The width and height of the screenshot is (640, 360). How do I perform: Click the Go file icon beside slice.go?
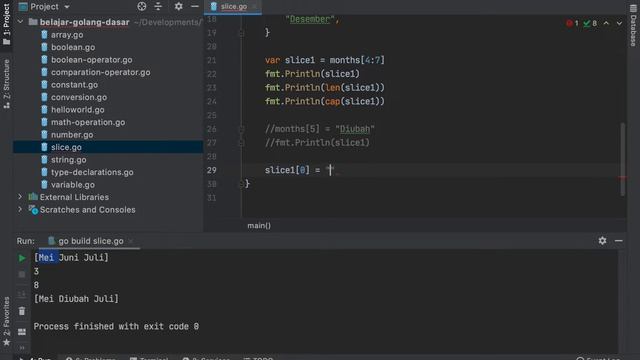click(44, 147)
